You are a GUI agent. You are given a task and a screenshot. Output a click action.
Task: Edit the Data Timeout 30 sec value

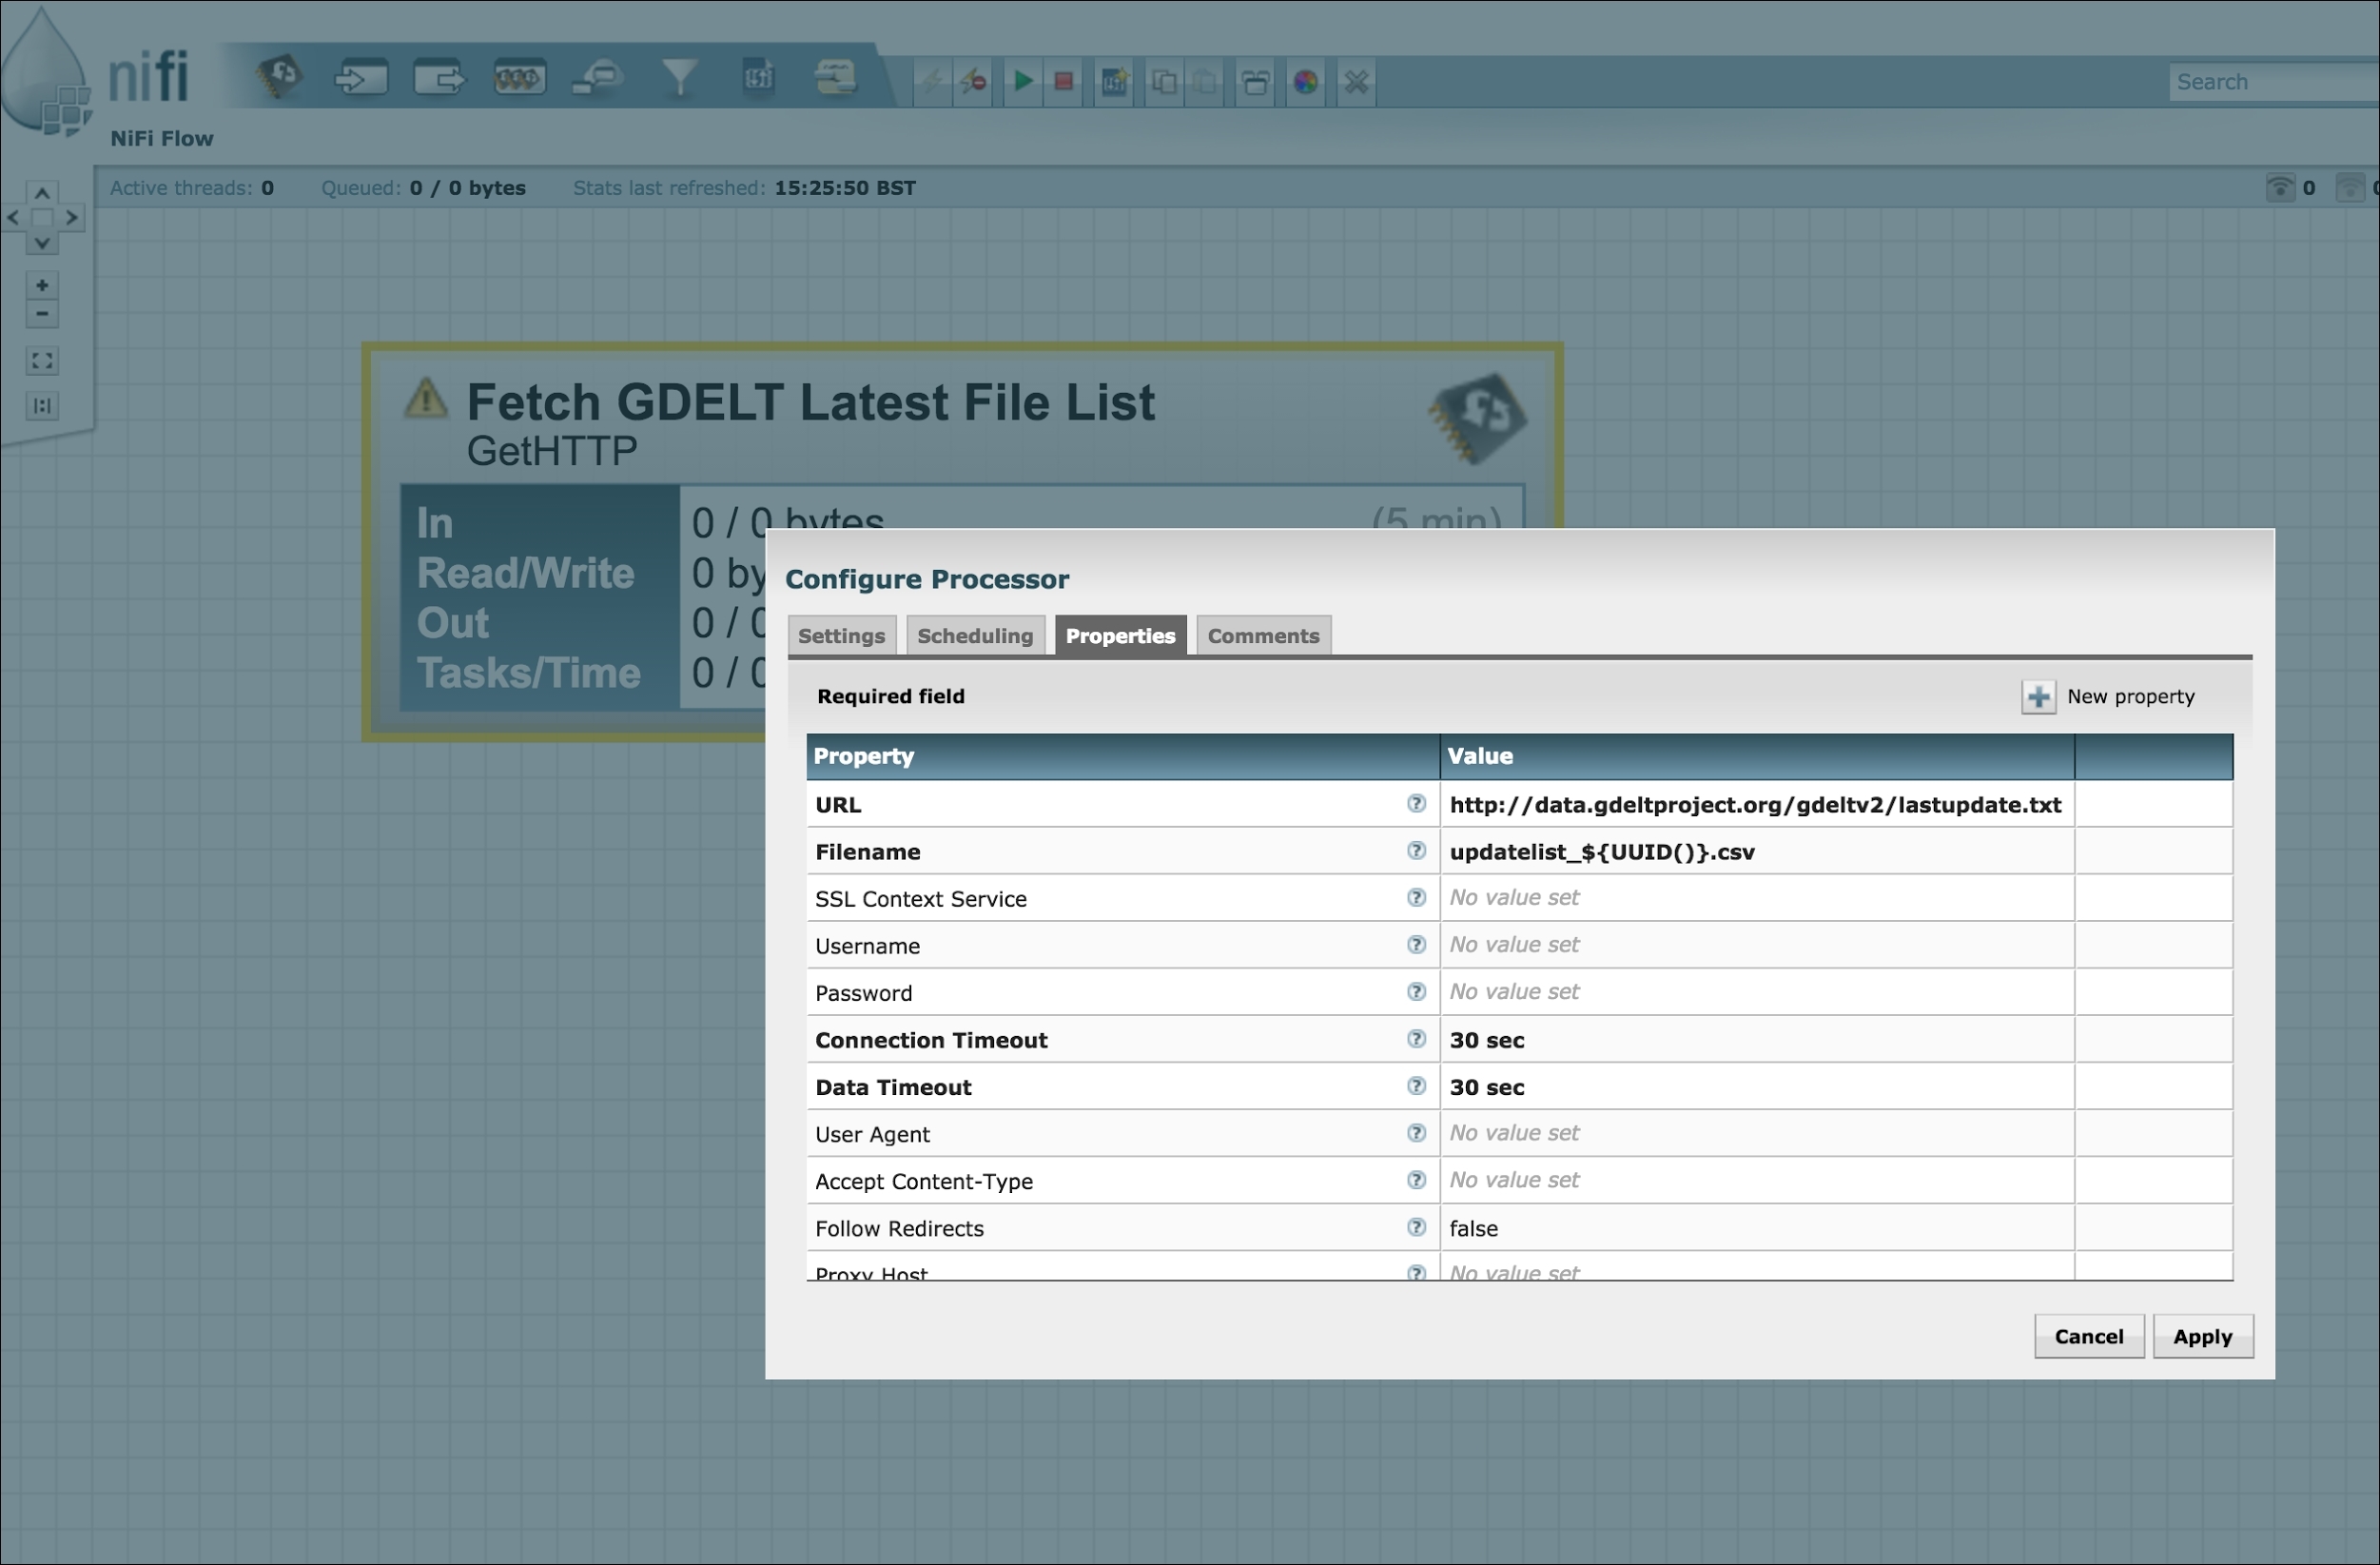[x=1757, y=1087]
